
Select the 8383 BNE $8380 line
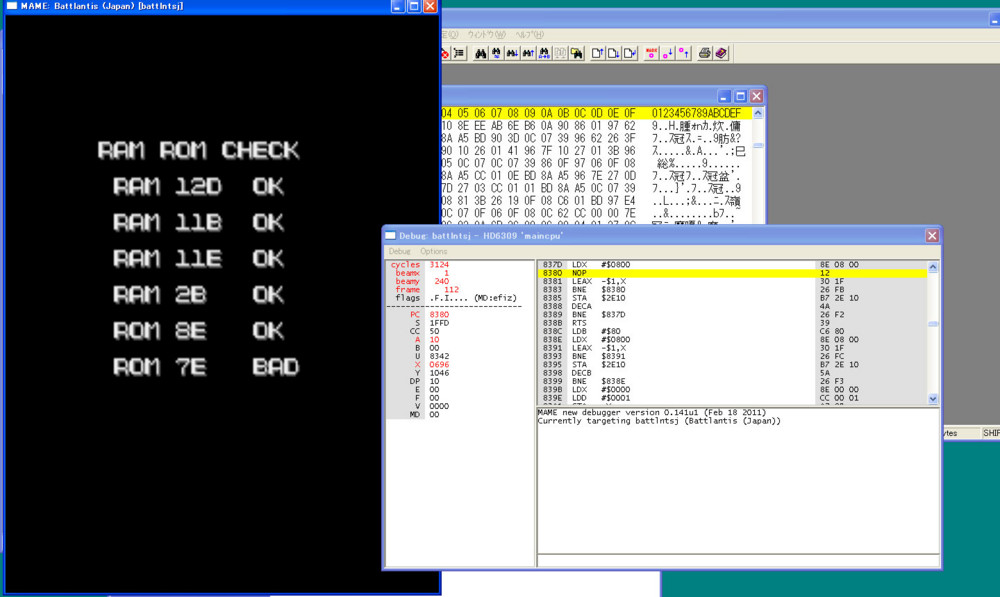pos(732,290)
